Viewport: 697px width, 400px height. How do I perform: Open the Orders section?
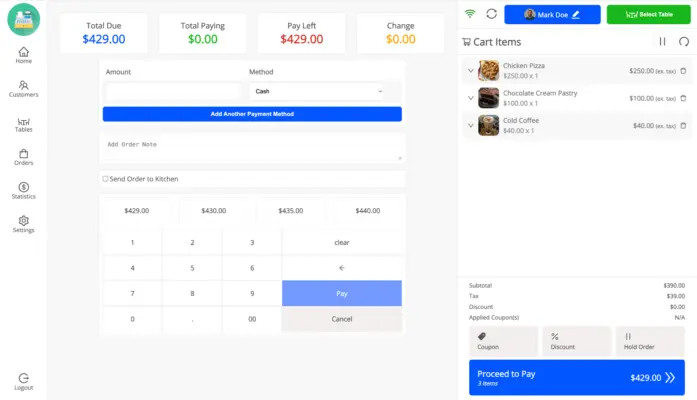pos(24,157)
